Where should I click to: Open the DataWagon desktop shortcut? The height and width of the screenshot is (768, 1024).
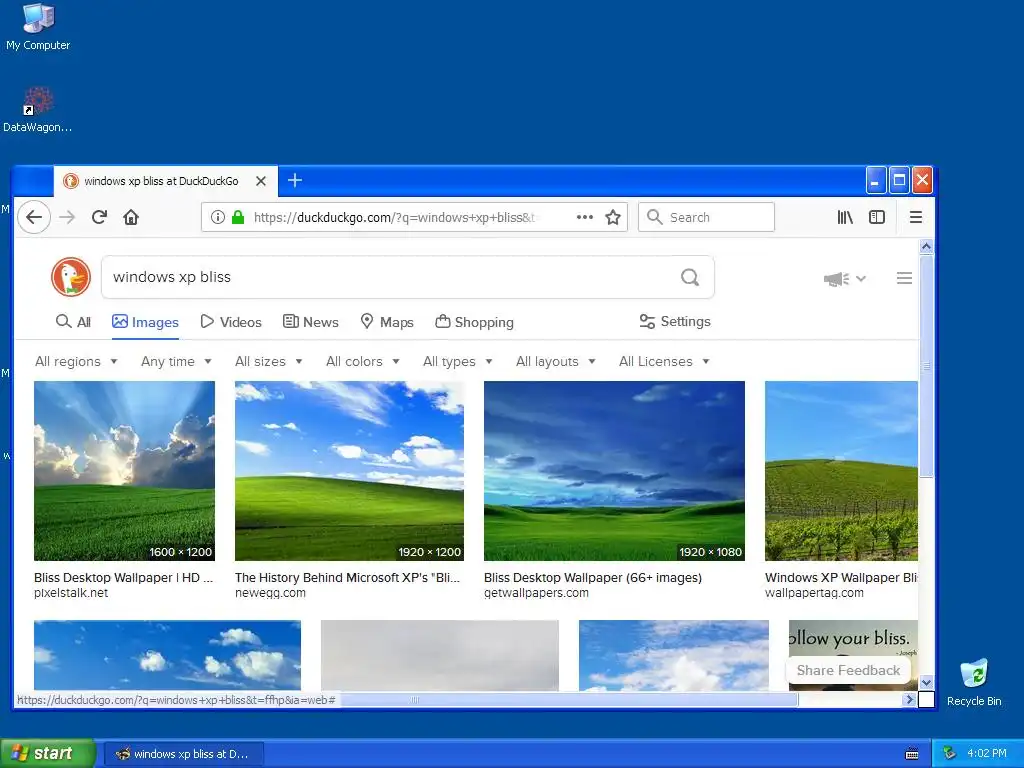tap(38, 110)
